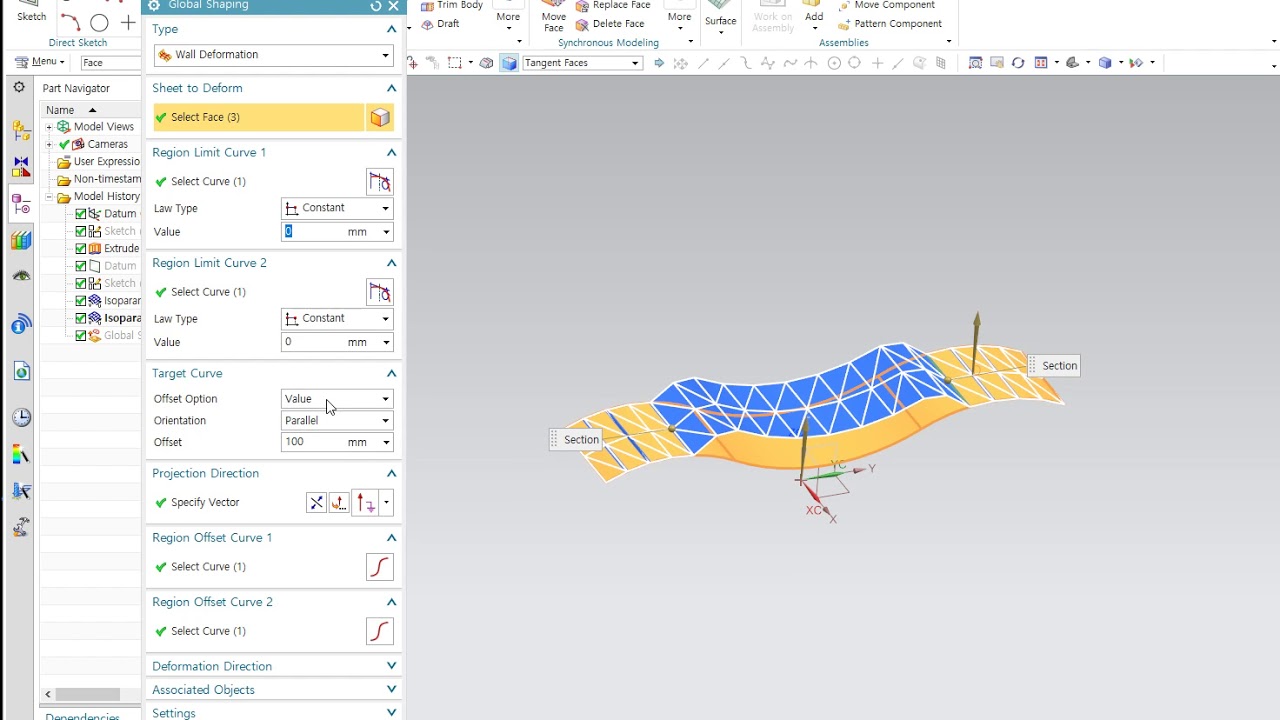Open the Menu dropdown
1280x720 pixels.
point(40,62)
